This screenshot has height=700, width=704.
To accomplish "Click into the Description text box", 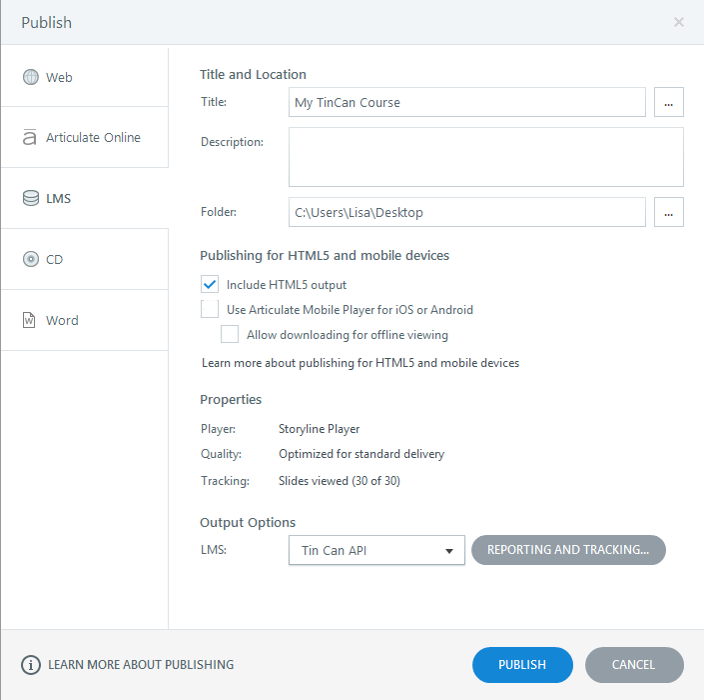I will 486,157.
